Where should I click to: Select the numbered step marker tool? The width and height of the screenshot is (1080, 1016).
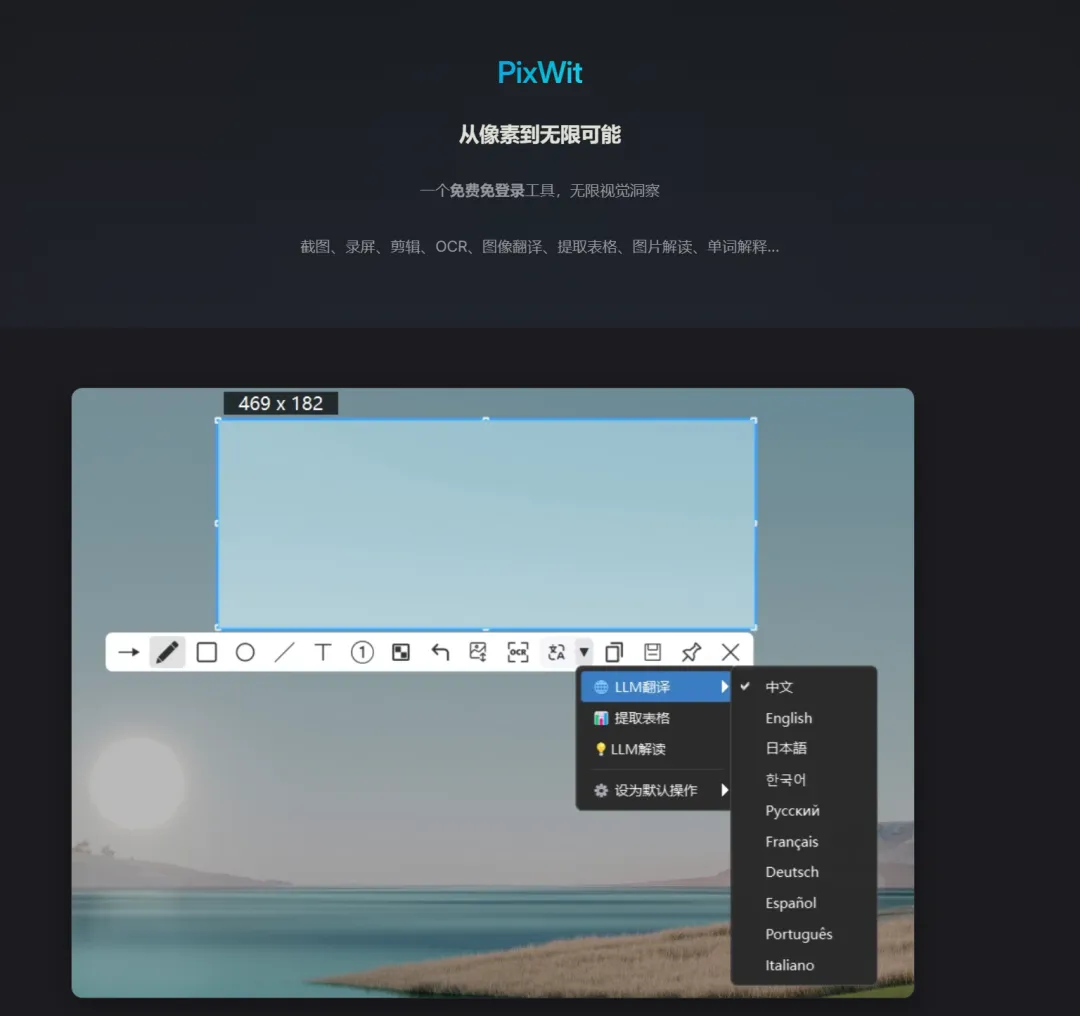click(362, 652)
